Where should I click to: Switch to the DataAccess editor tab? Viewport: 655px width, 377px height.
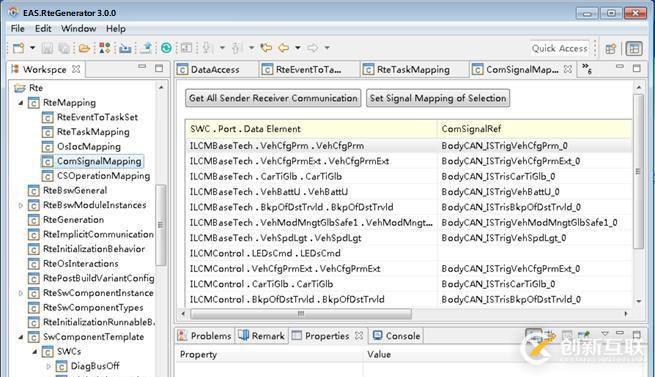[215, 69]
